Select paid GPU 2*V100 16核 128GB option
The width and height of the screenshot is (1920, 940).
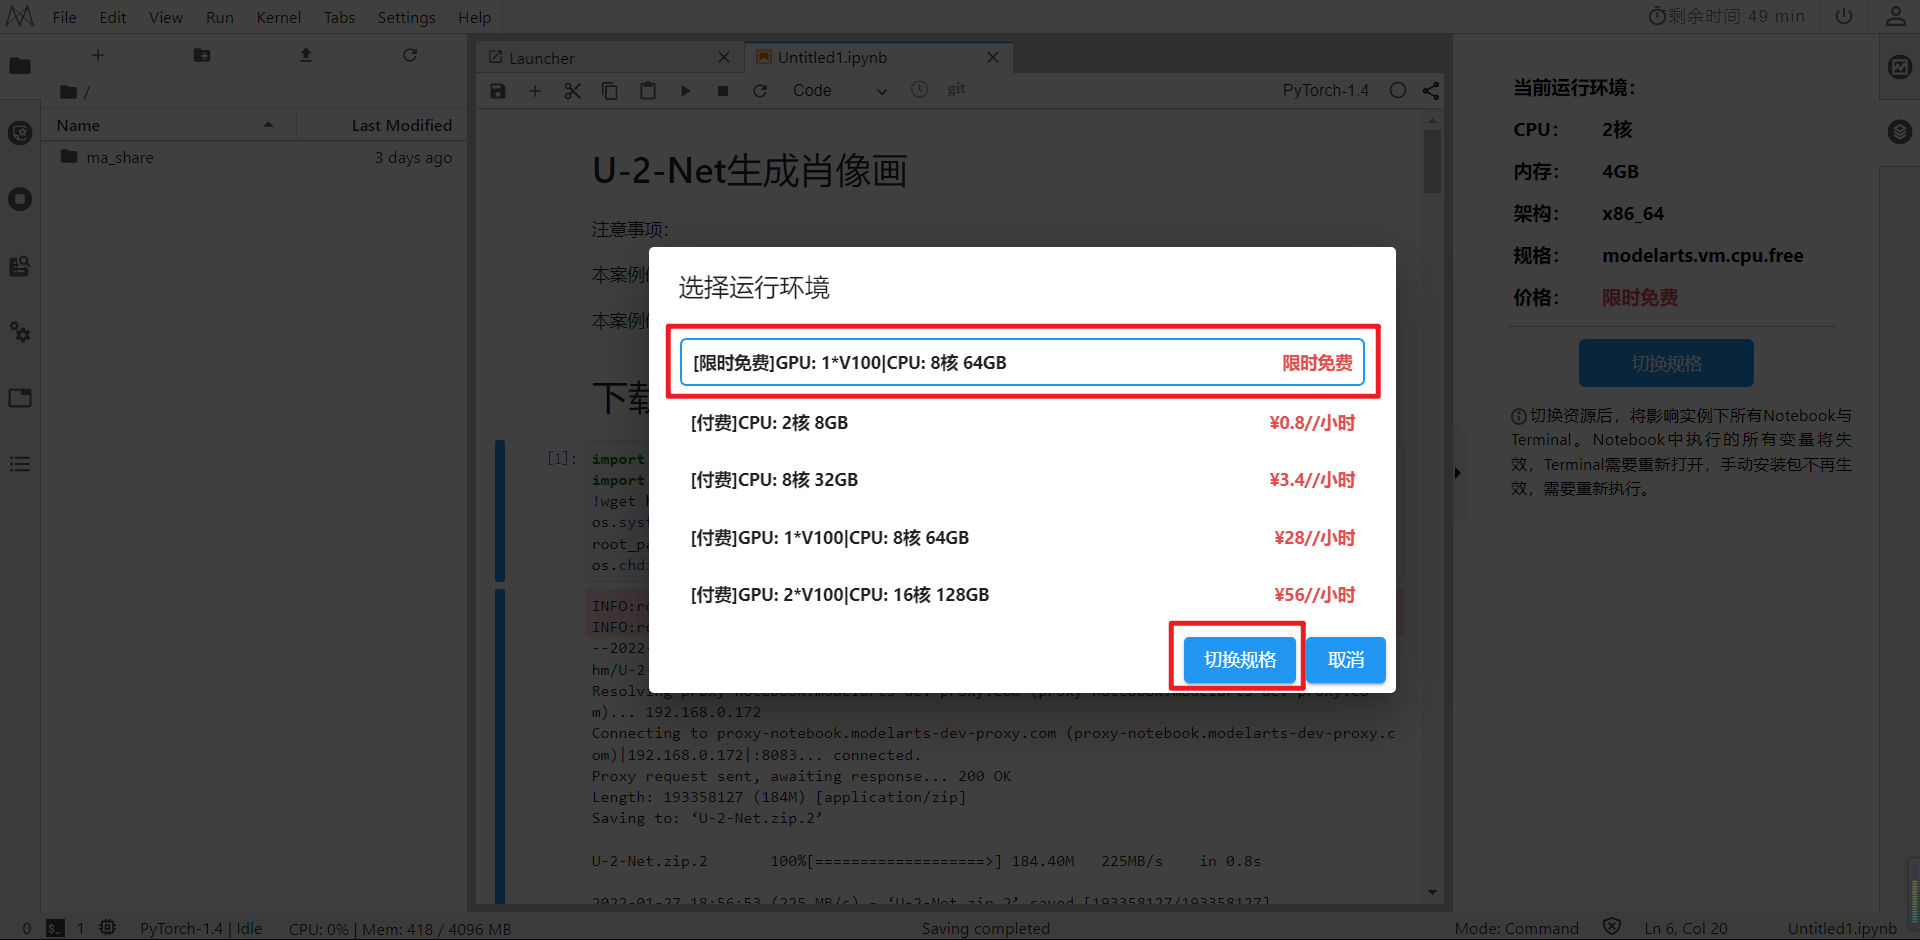coord(1022,595)
